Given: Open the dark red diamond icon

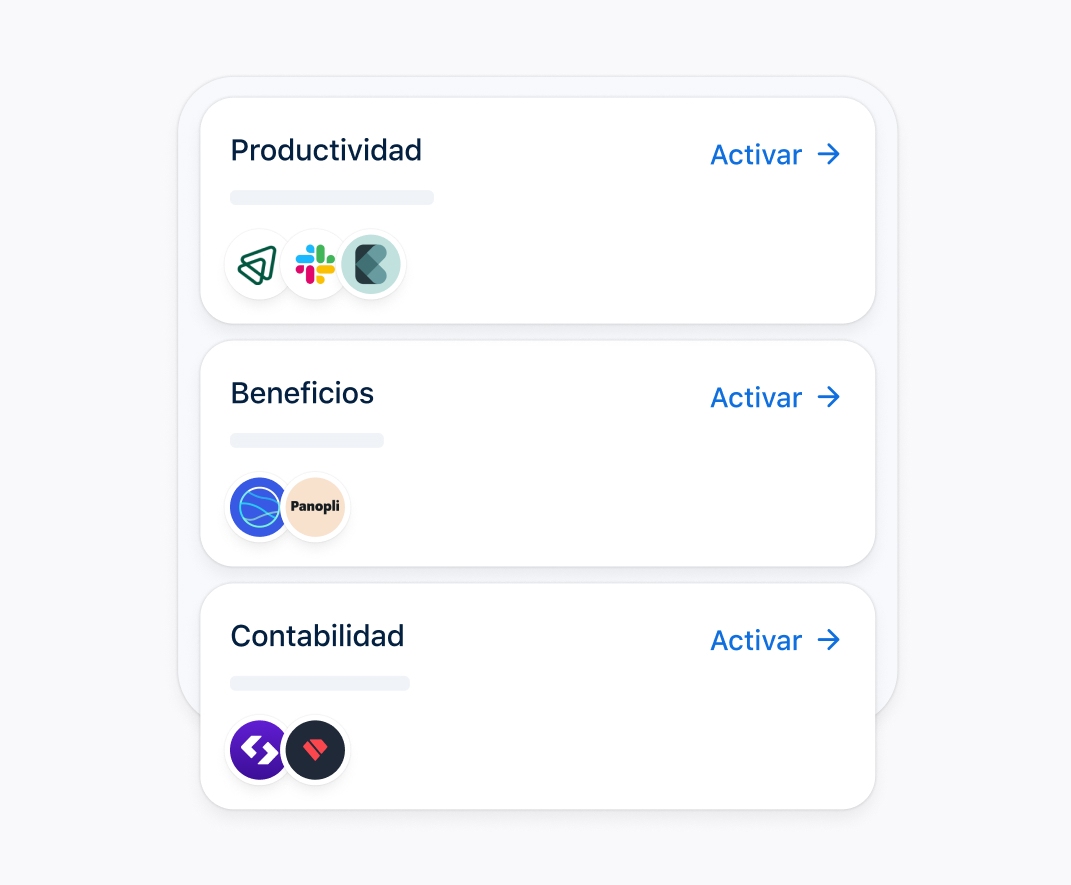Looking at the screenshot, I should point(315,750).
